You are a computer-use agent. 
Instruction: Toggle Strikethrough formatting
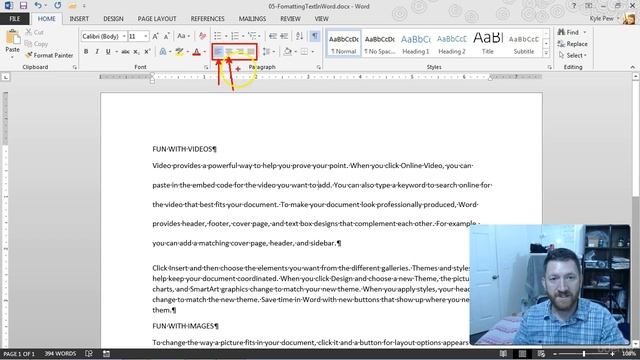[125, 52]
